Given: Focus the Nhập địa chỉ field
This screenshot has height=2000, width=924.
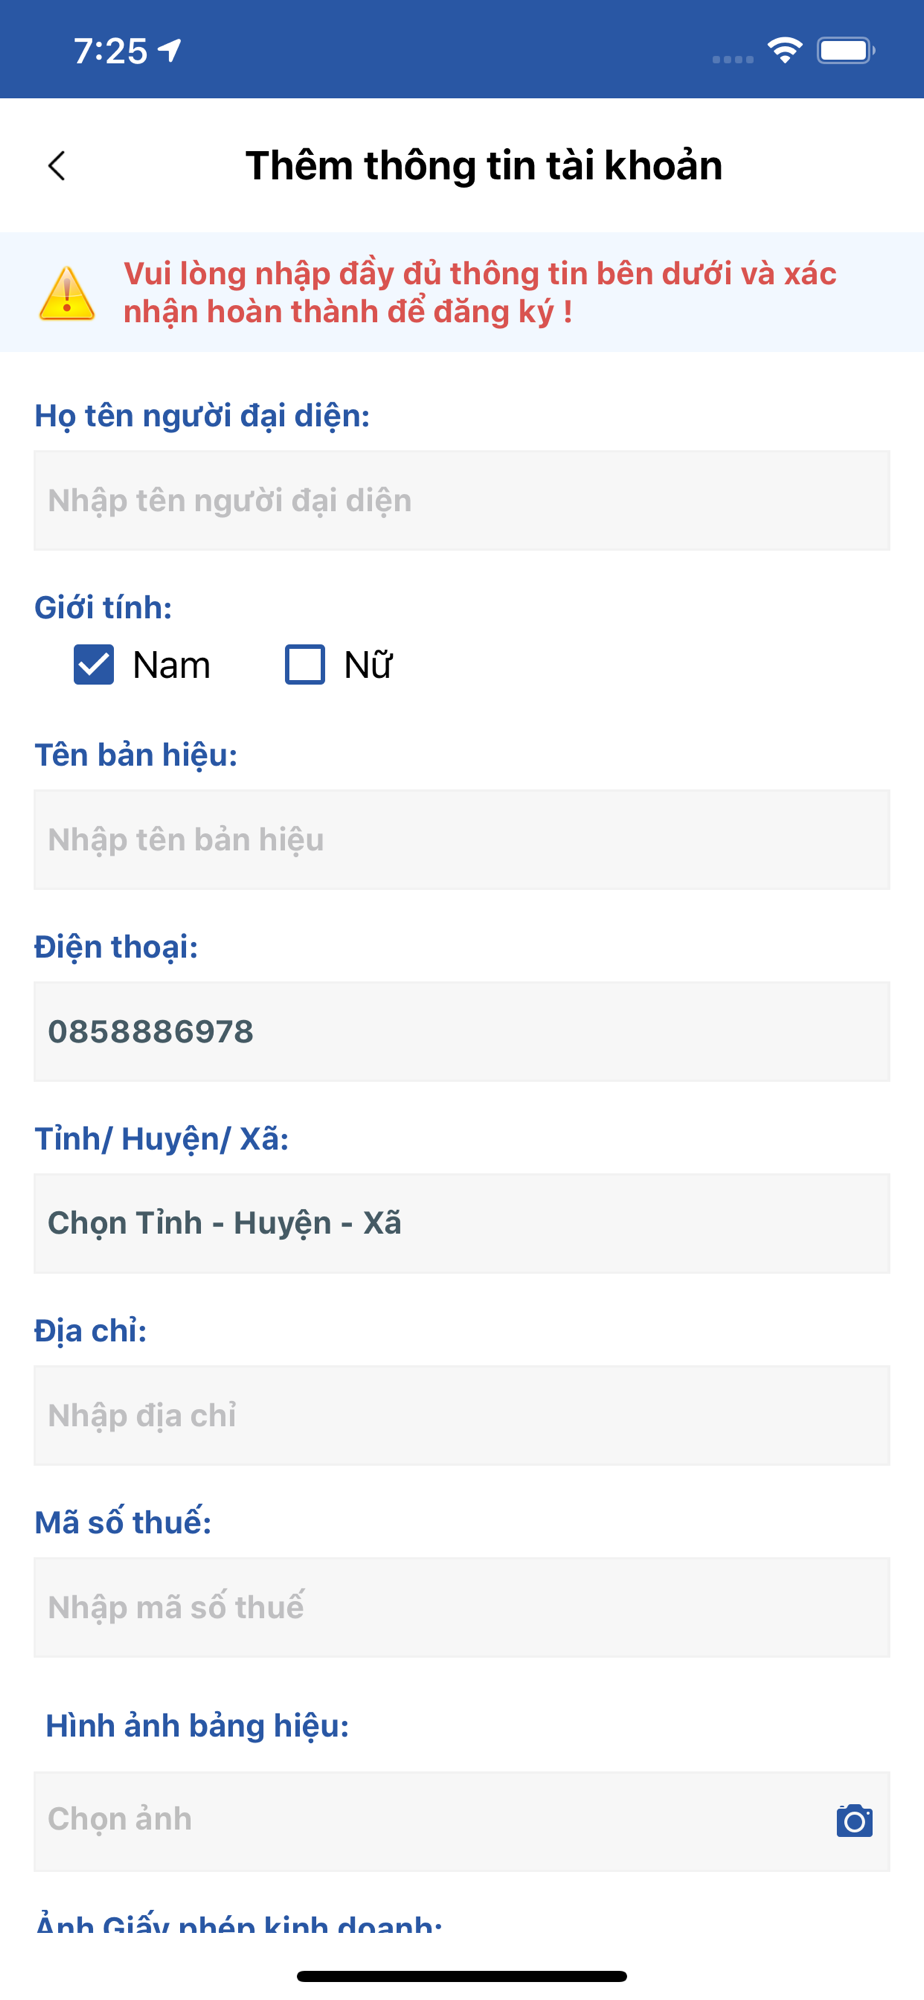Looking at the screenshot, I should click(462, 1415).
